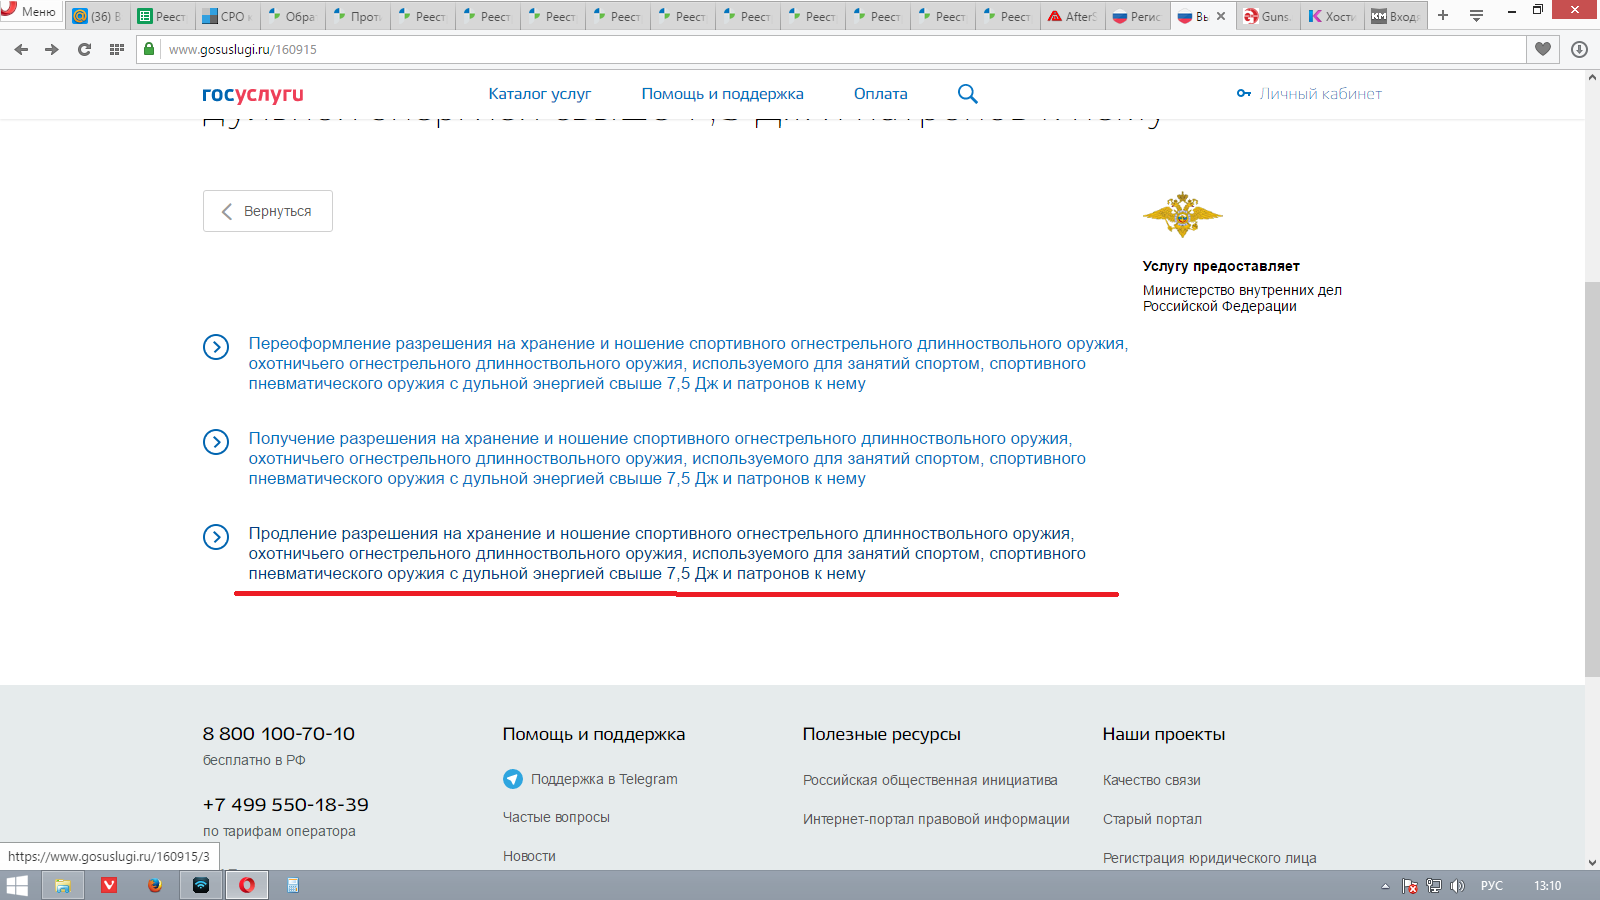This screenshot has width=1600, height=900.
Task: Open the volume tray icon
Action: point(1457,886)
